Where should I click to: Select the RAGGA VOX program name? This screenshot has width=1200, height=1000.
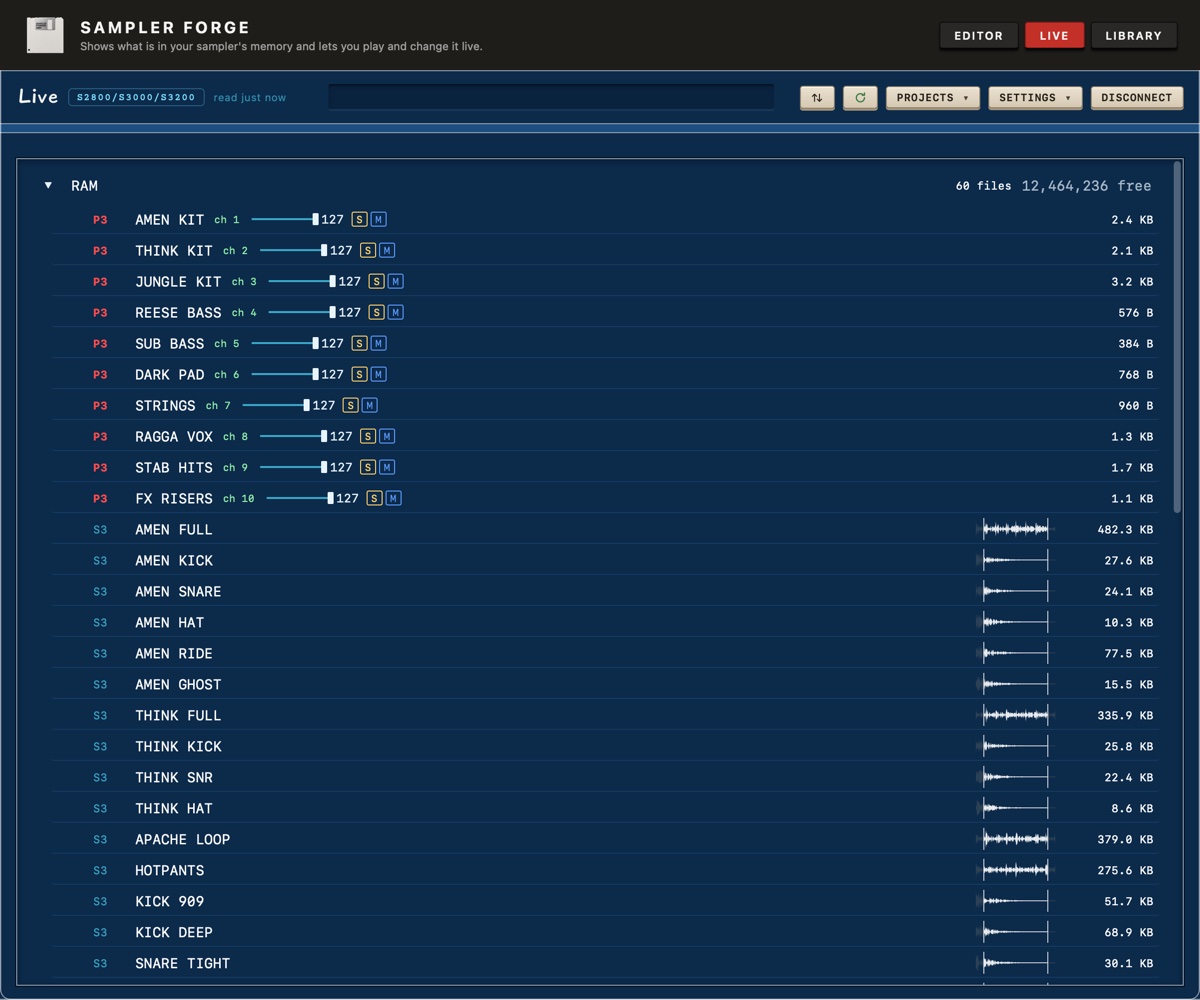click(174, 436)
